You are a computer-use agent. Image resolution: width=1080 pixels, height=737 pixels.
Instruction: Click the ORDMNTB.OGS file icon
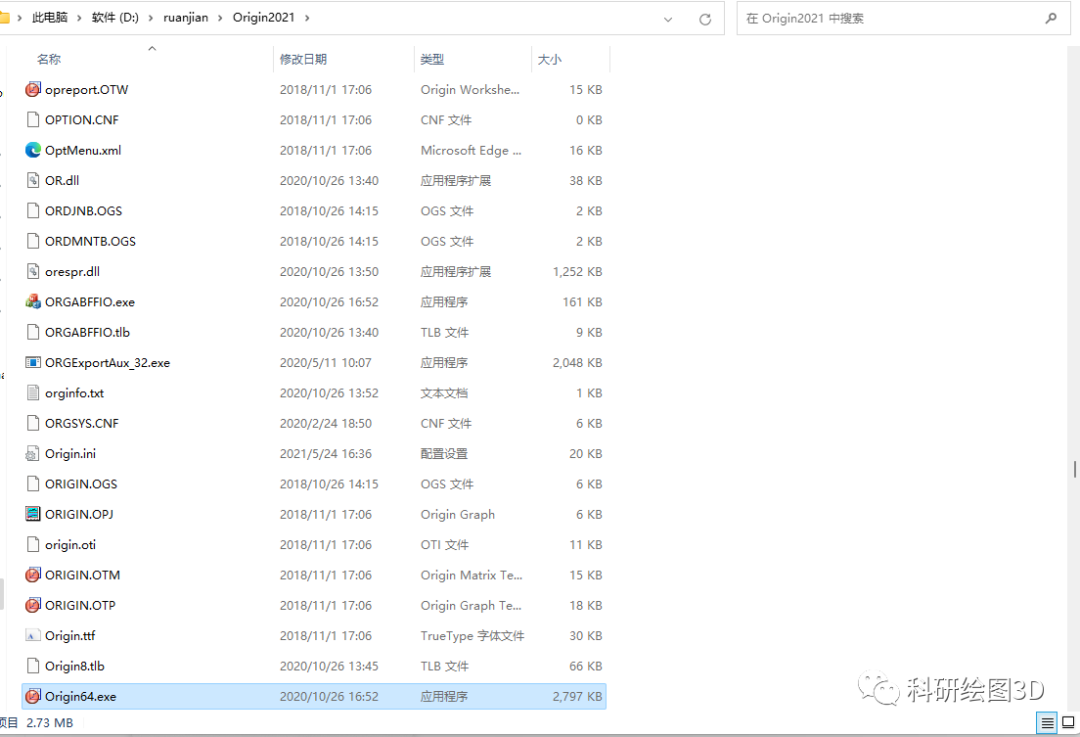pos(32,241)
